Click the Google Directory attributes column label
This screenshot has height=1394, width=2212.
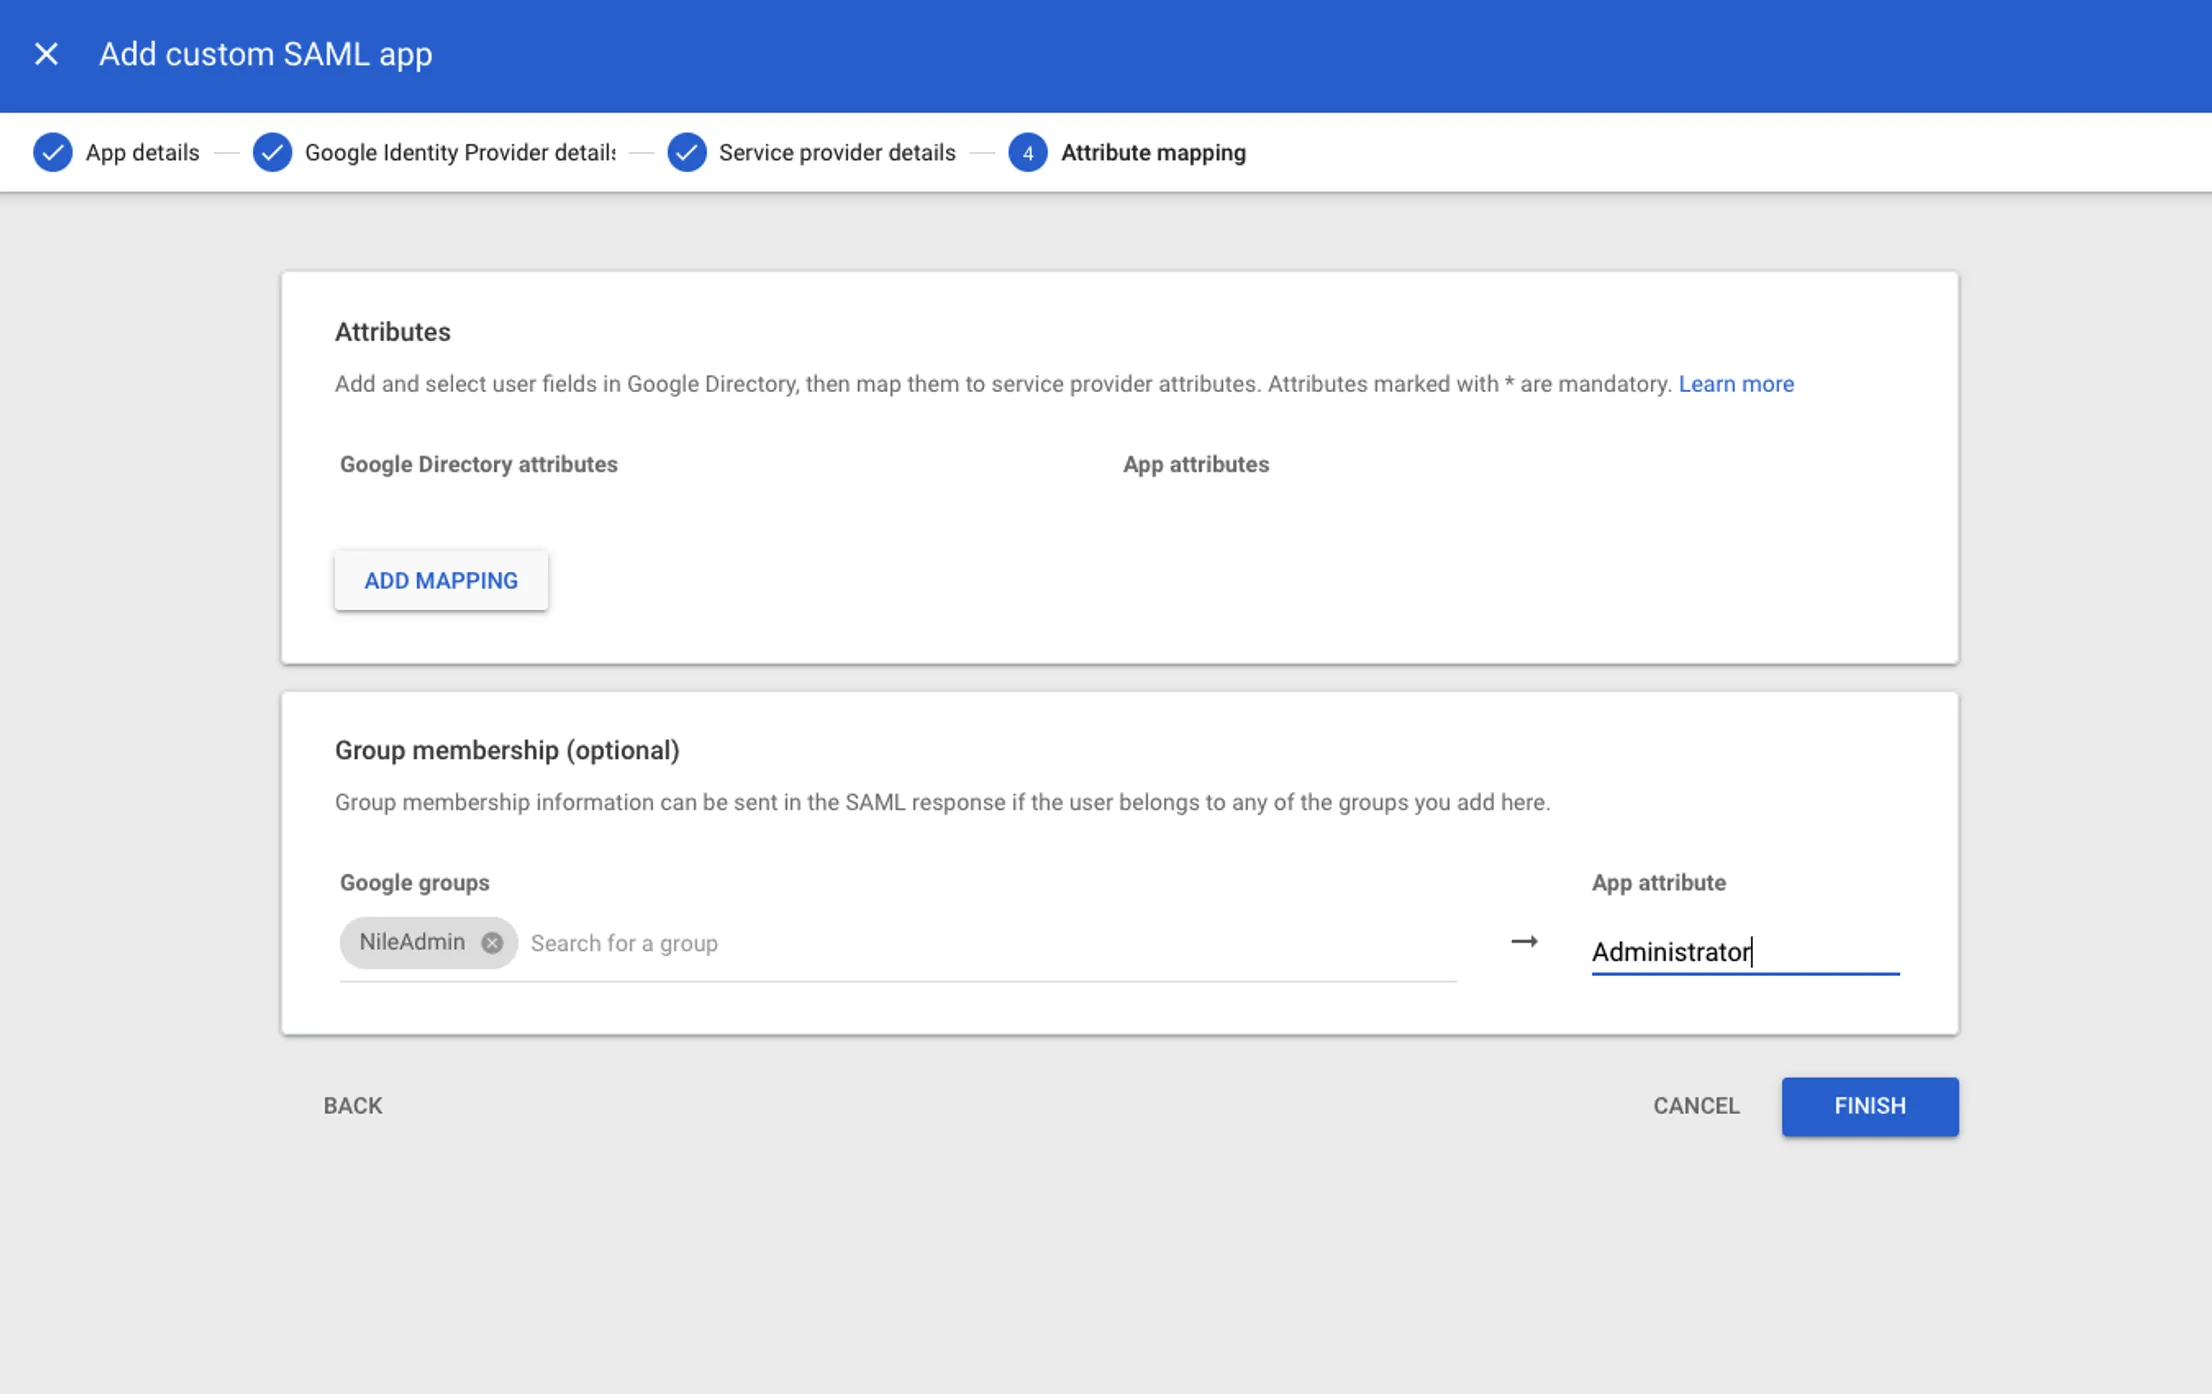tap(479, 464)
